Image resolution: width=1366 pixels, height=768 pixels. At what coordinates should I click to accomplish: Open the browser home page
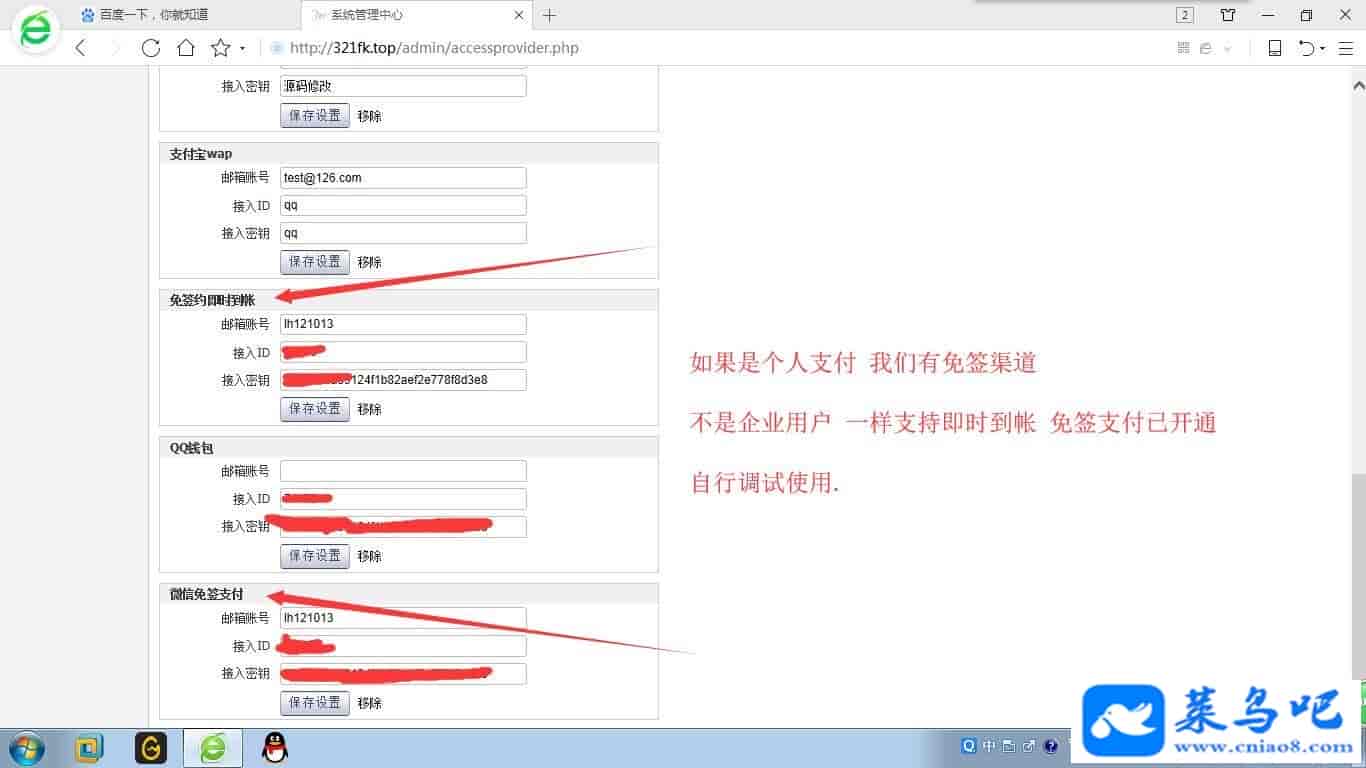point(185,48)
